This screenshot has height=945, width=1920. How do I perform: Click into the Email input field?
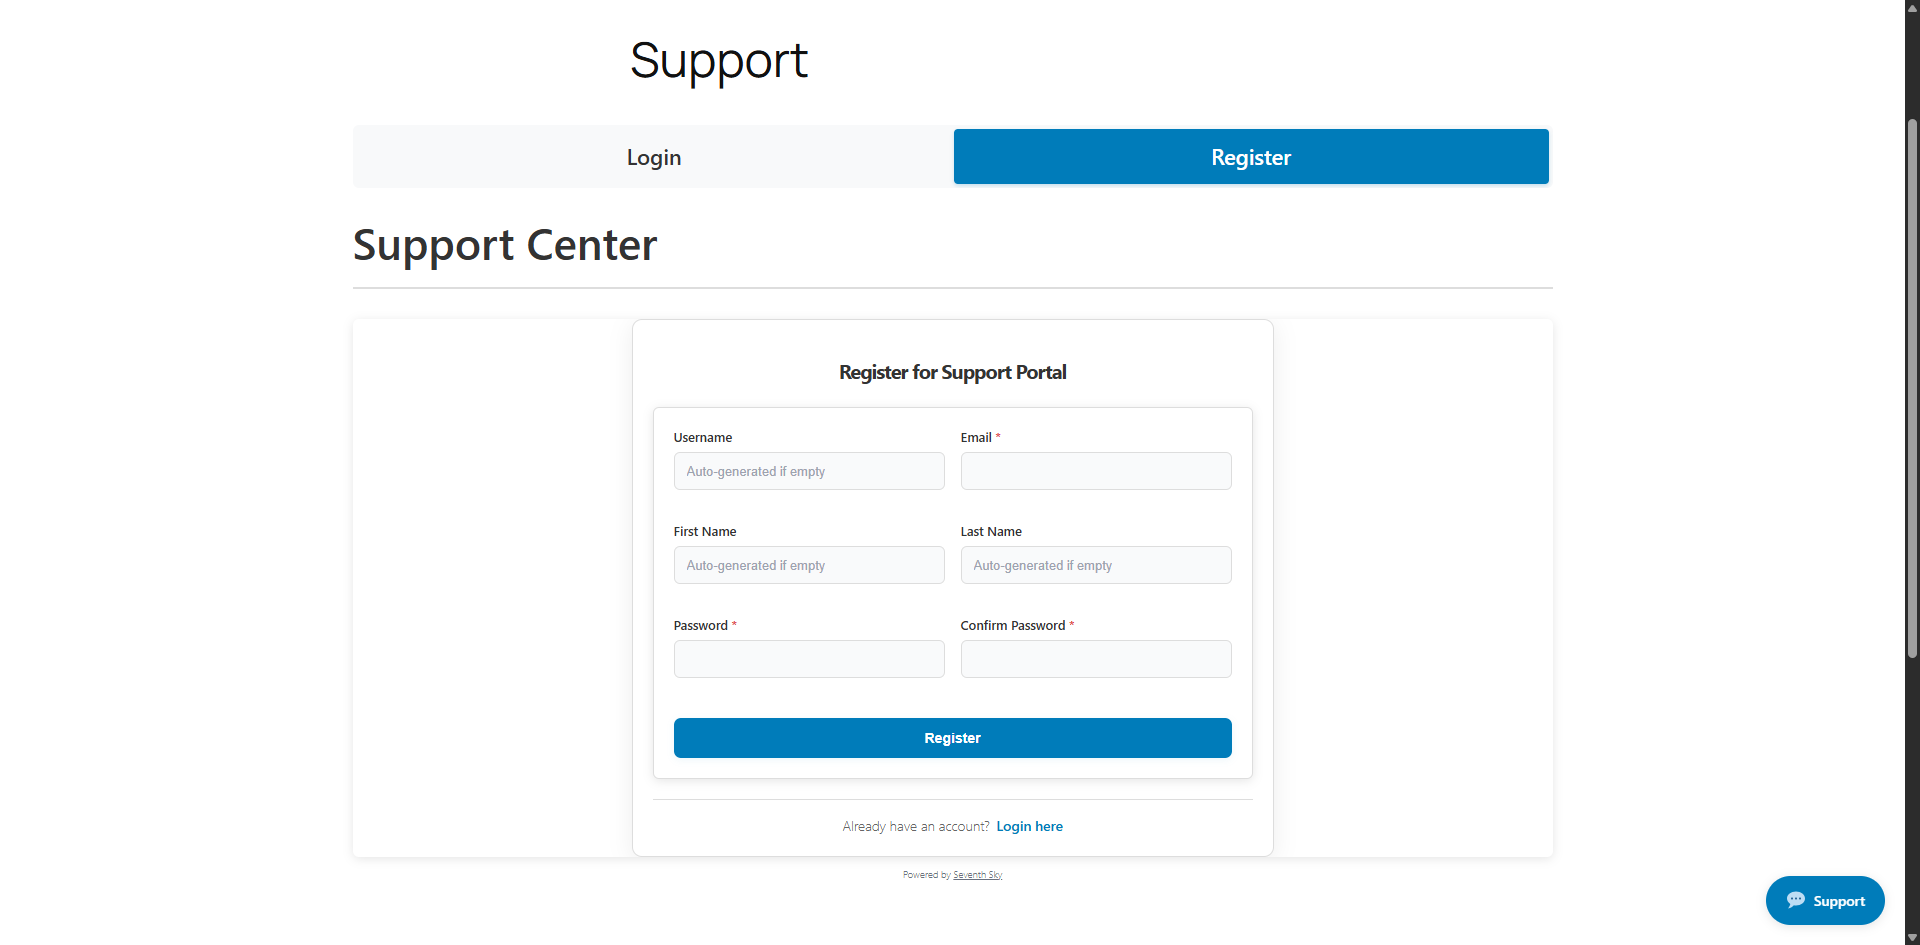click(x=1095, y=471)
